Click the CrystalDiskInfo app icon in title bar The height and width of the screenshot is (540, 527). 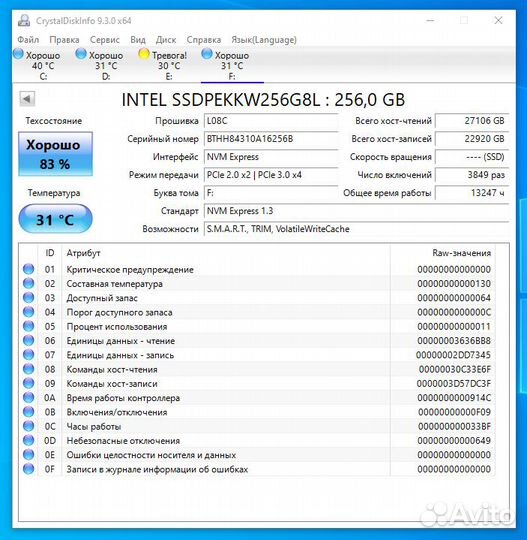24,21
